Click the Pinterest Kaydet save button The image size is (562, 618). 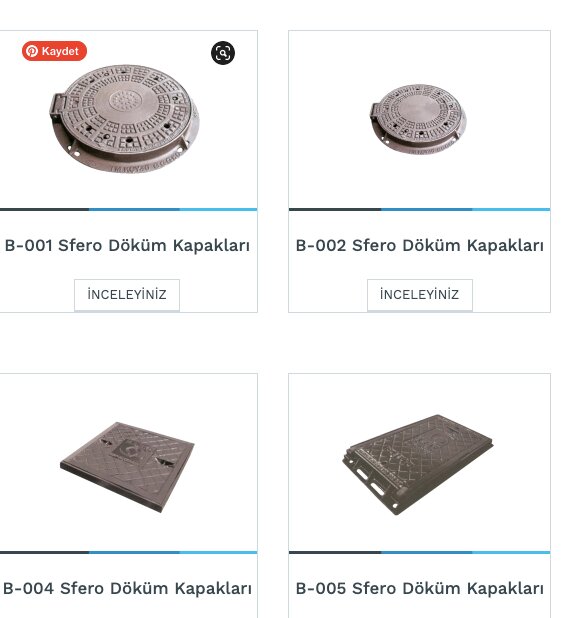pyautogui.click(x=54, y=51)
